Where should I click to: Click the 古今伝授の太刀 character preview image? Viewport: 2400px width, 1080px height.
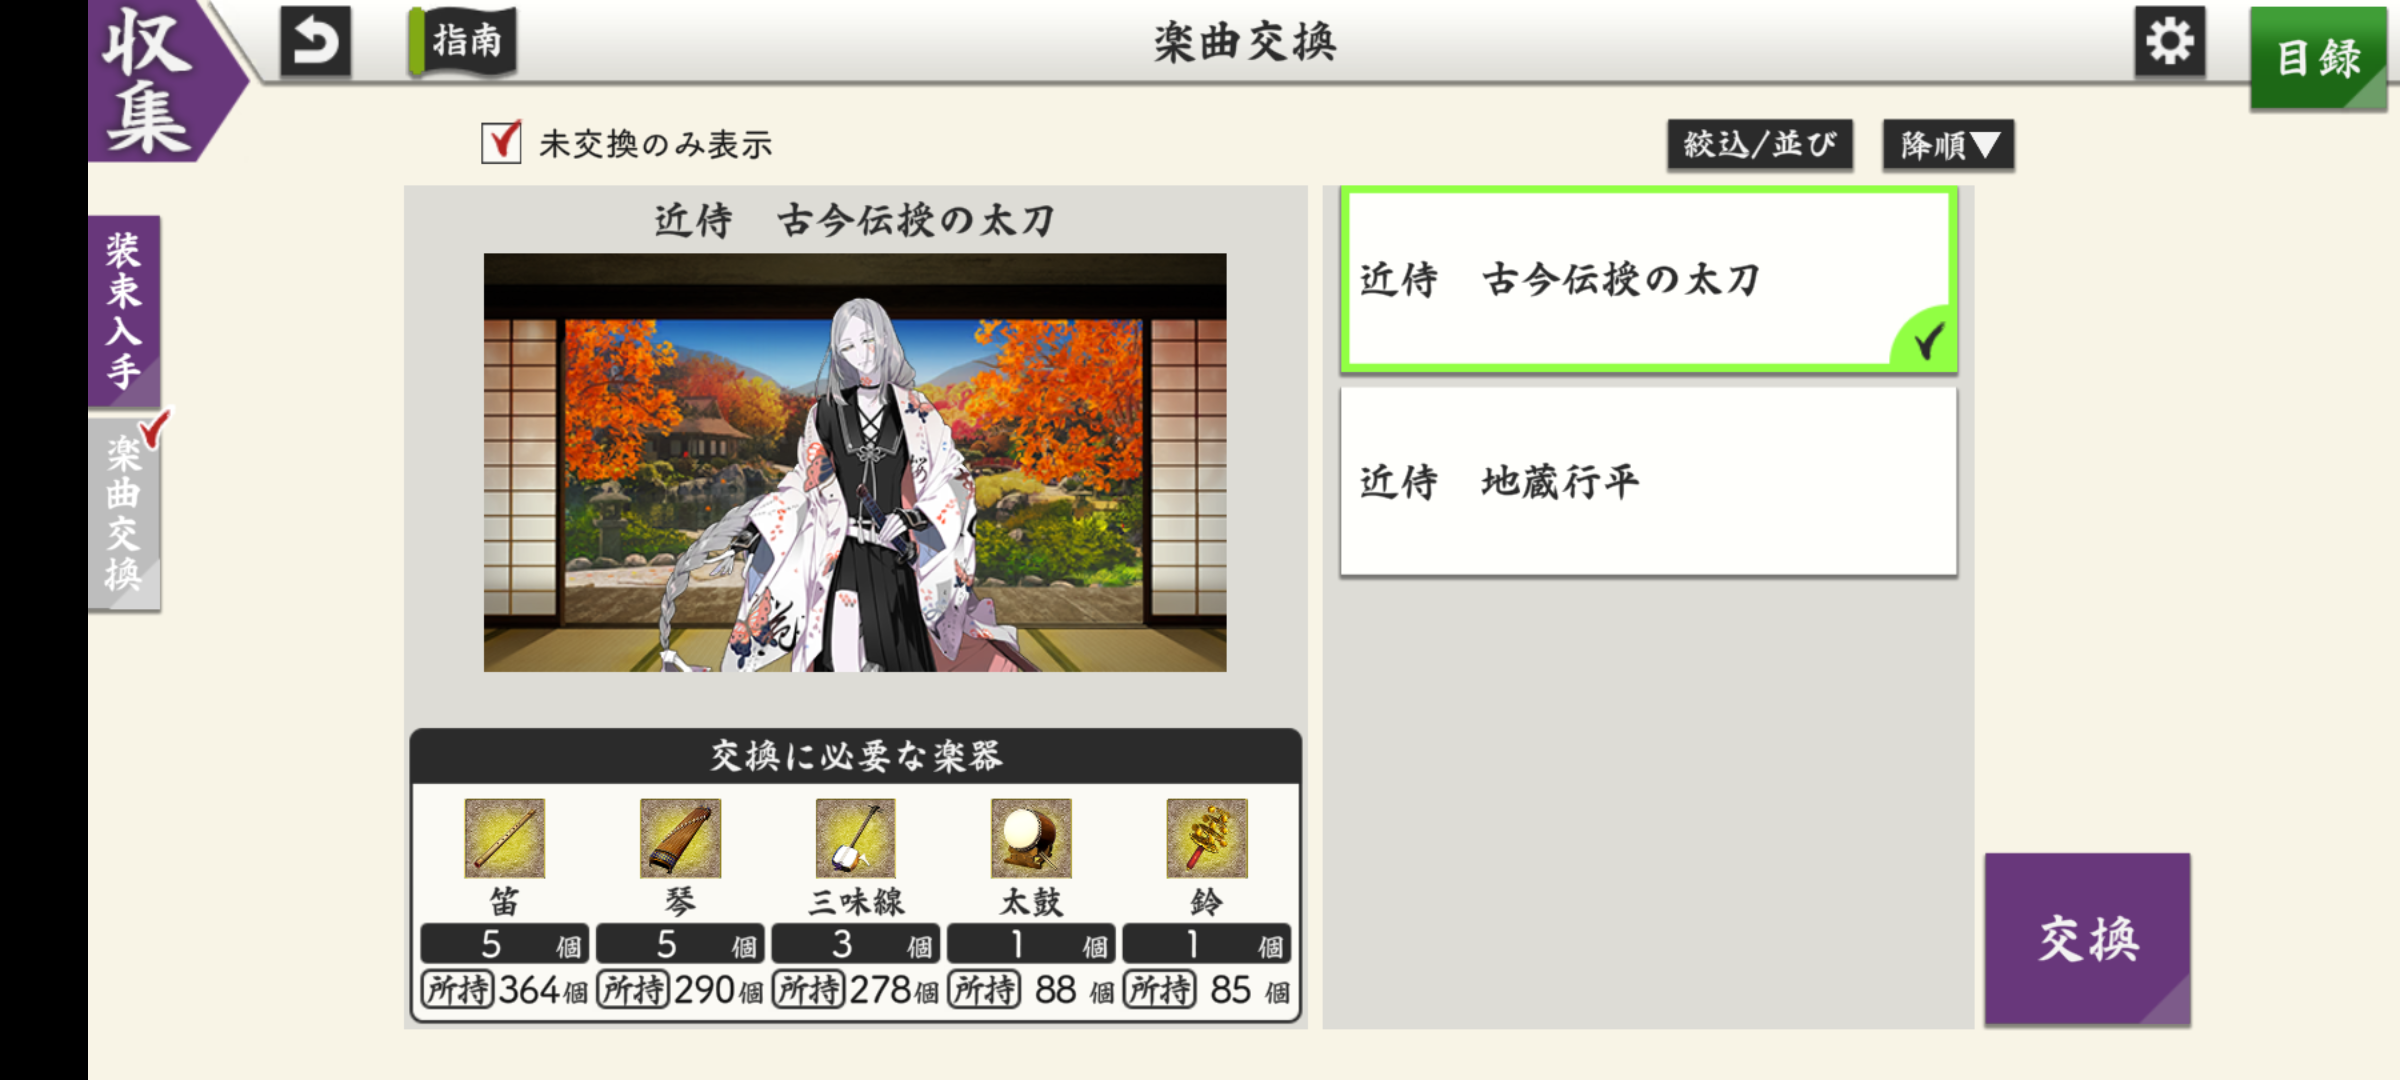tap(855, 462)
